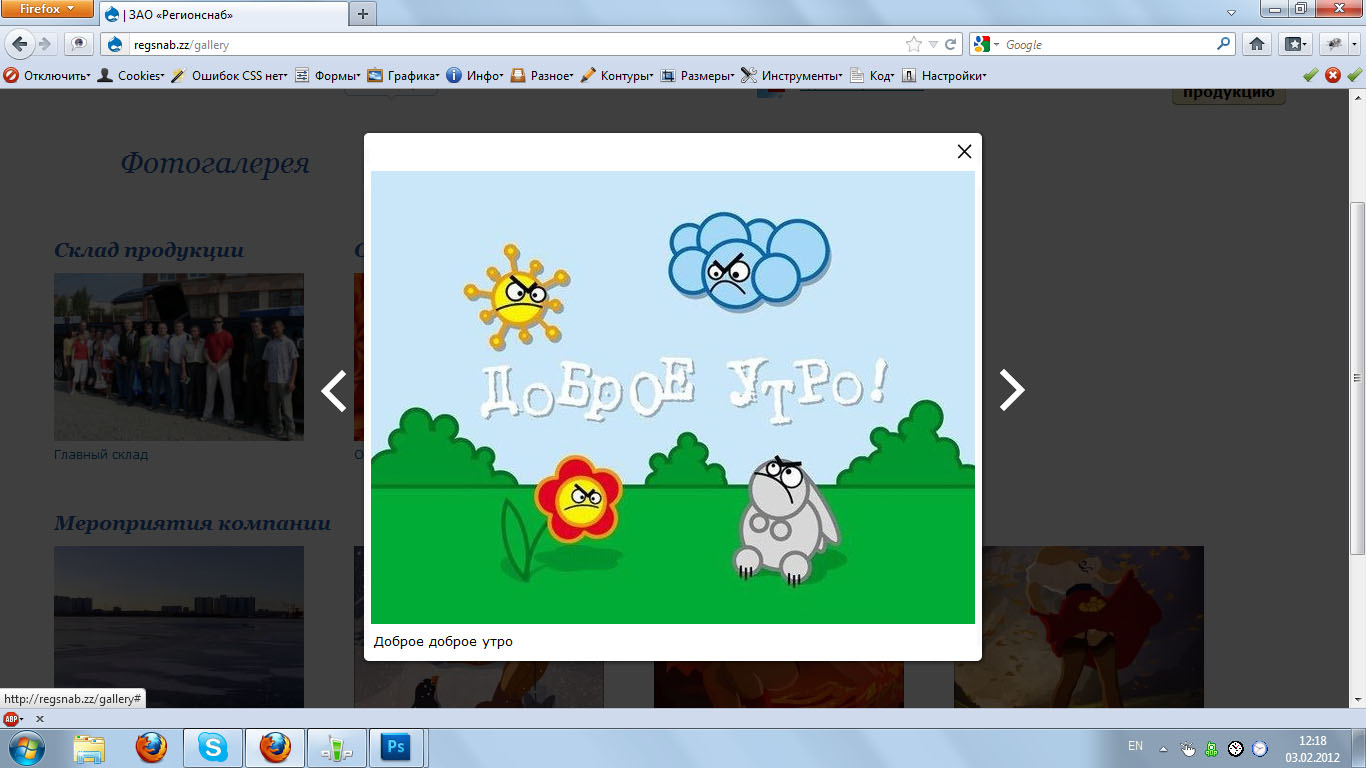Image resolution: width=1366 pixels, height=768 pixels.
Task: Open the taskbar clock and date
Action: click(x=1312, y=748)
